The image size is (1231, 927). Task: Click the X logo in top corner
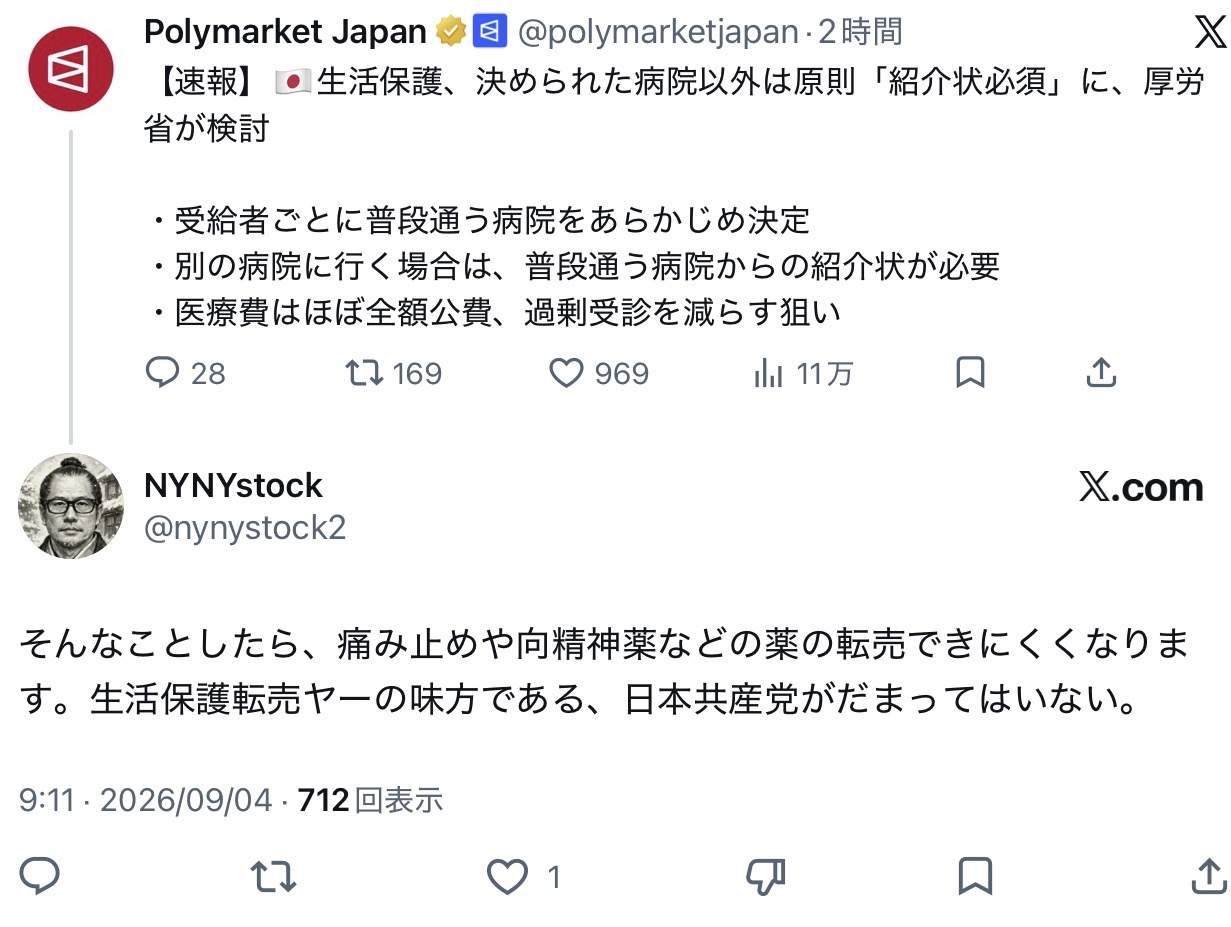pos(1209,33)
